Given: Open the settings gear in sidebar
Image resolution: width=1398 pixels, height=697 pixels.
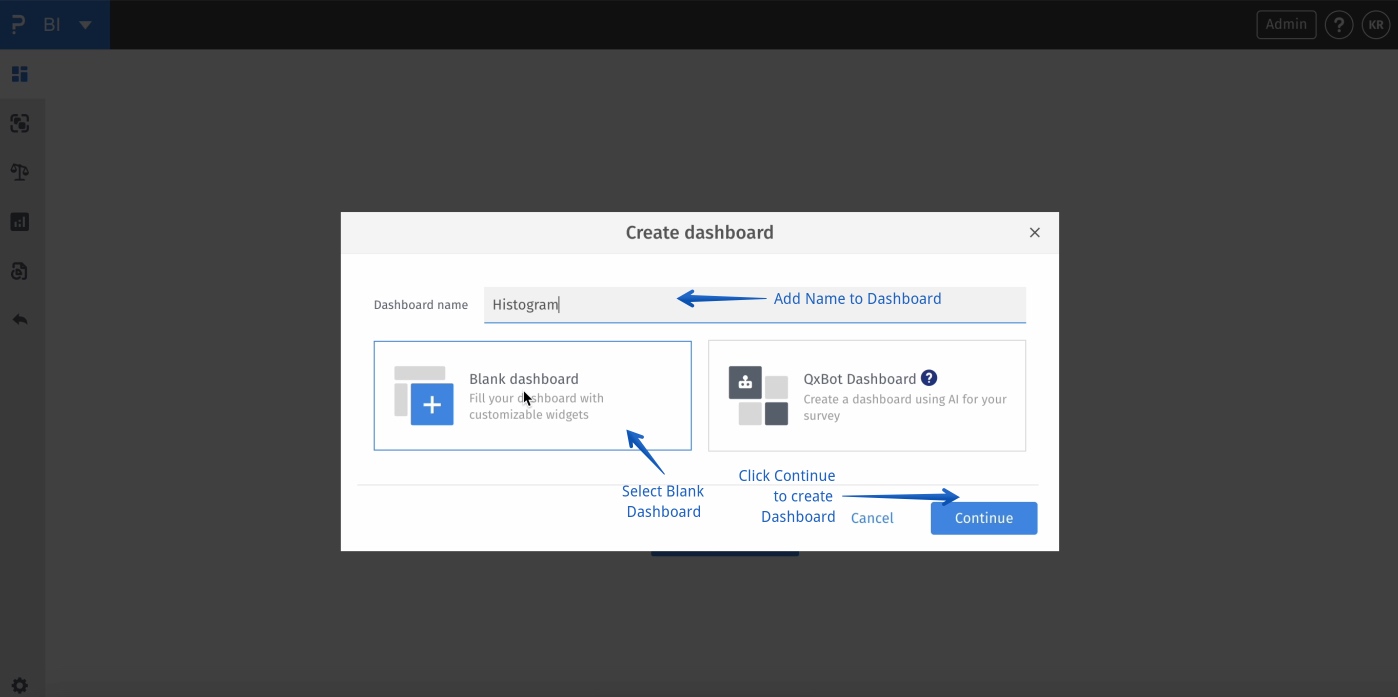Looking at the screenshot, I should click(19, 686).
